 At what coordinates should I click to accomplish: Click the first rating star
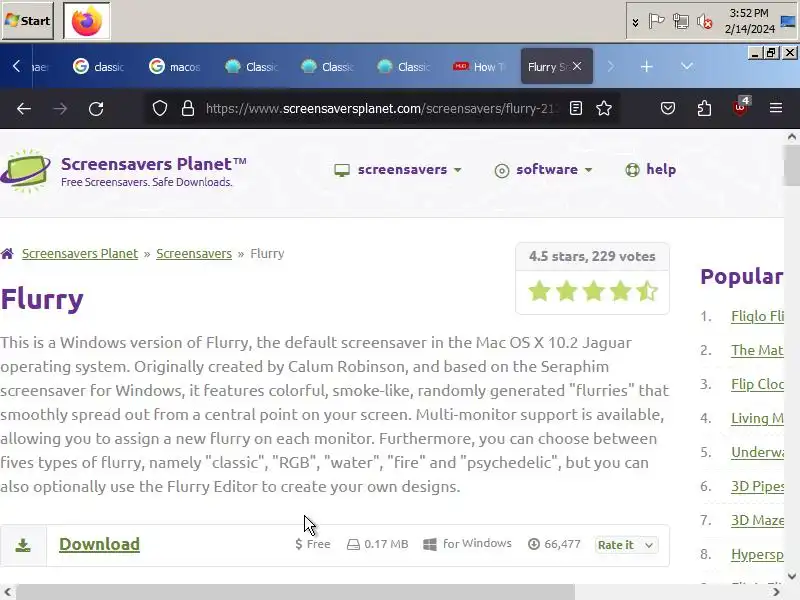pyautogui.click(x=539, y=291)
